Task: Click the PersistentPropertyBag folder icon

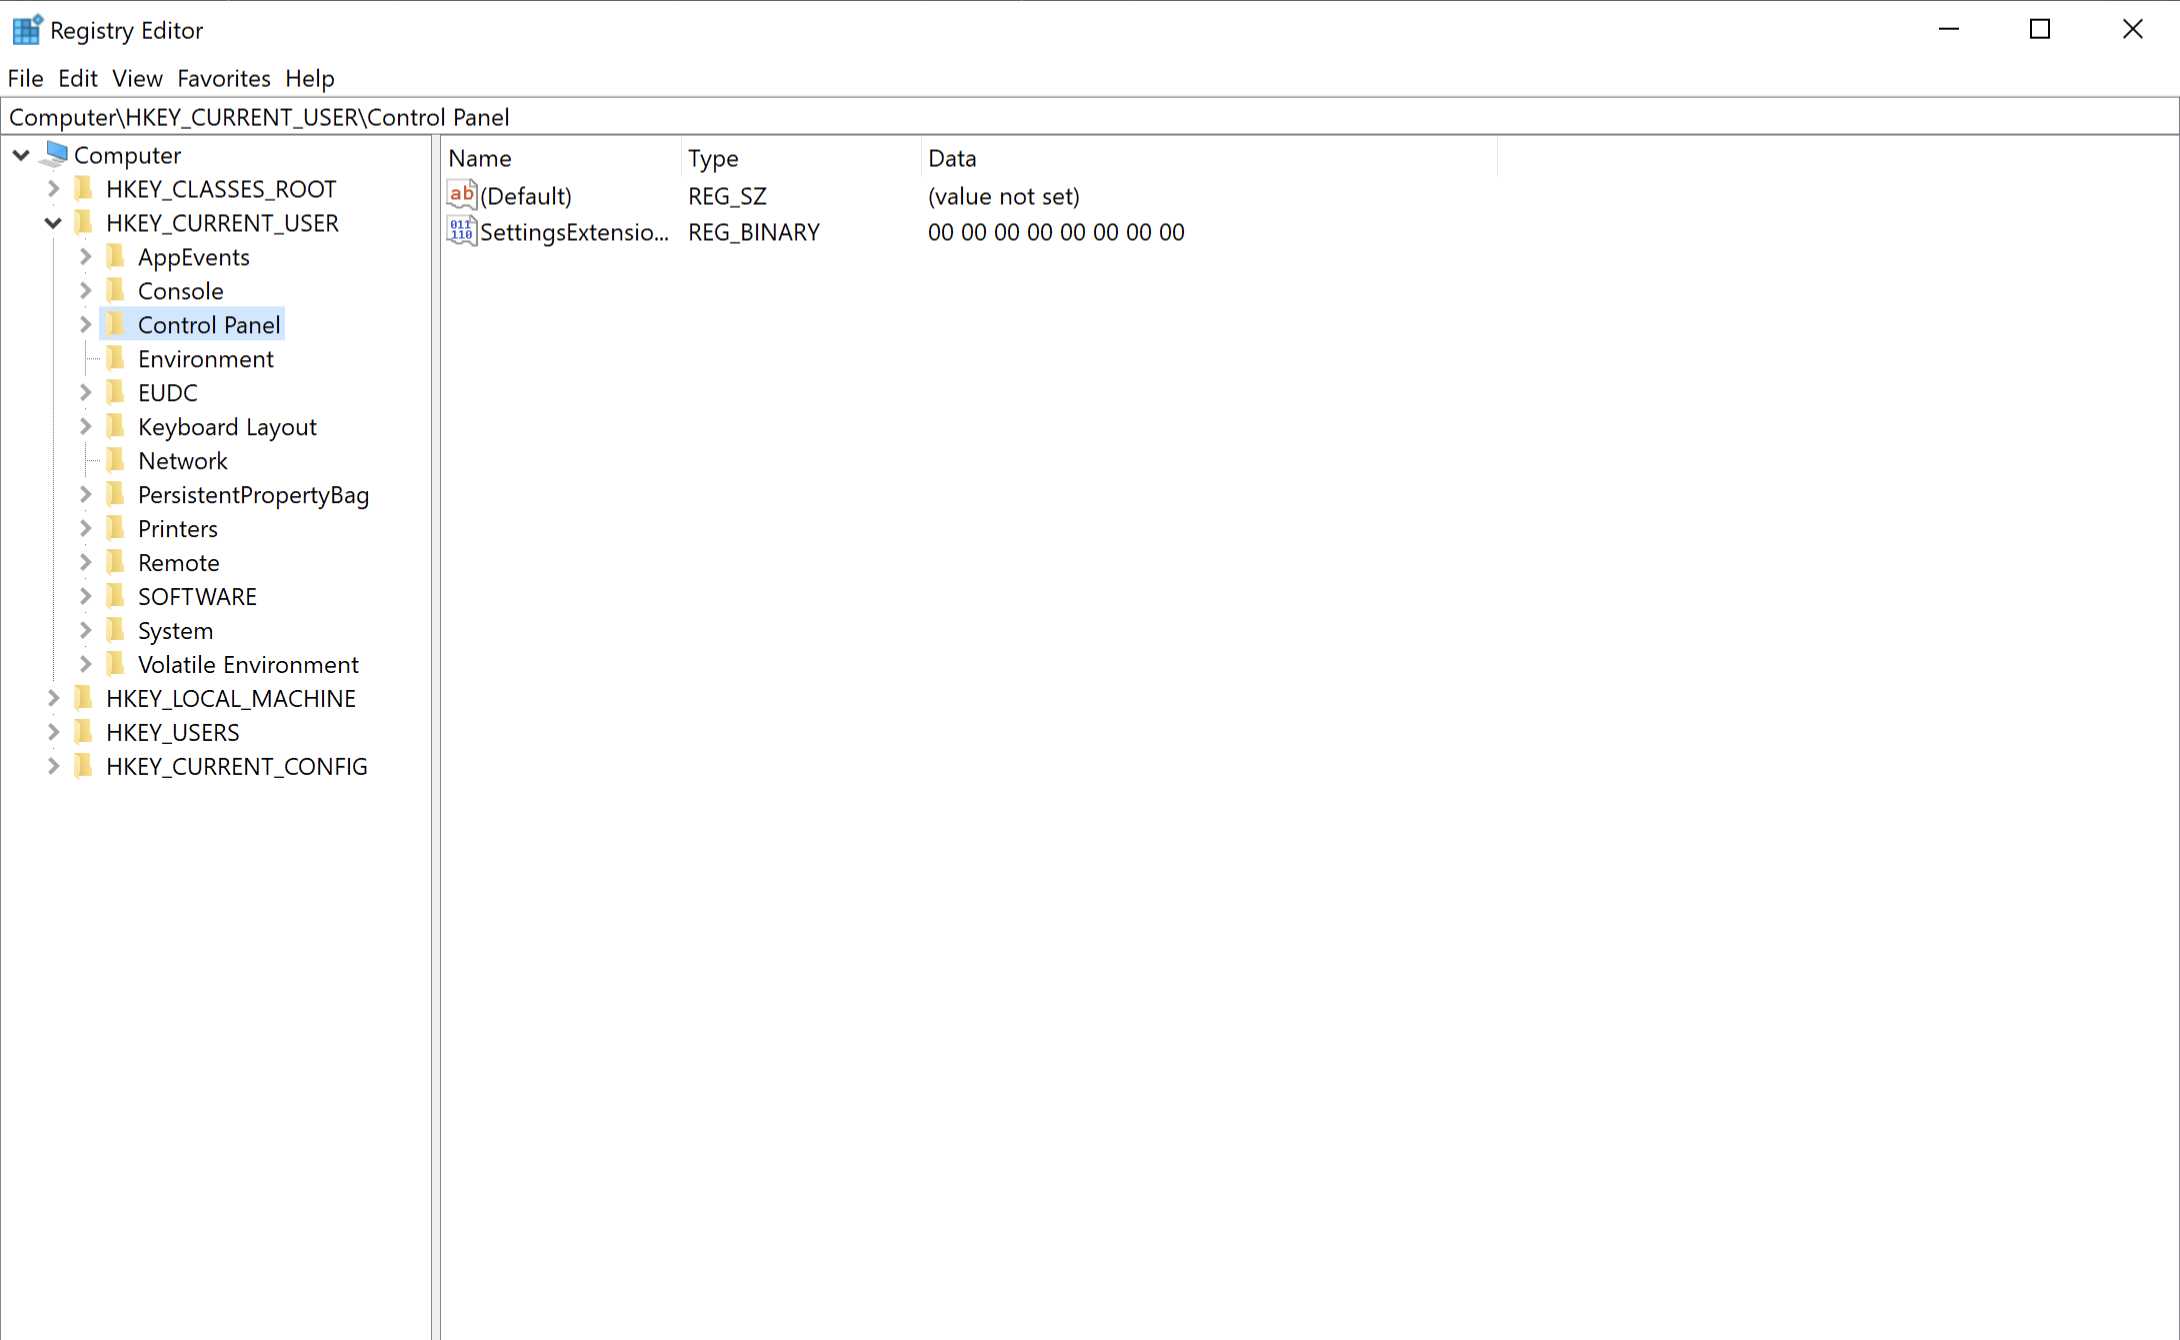Action: tap(116, 494)
